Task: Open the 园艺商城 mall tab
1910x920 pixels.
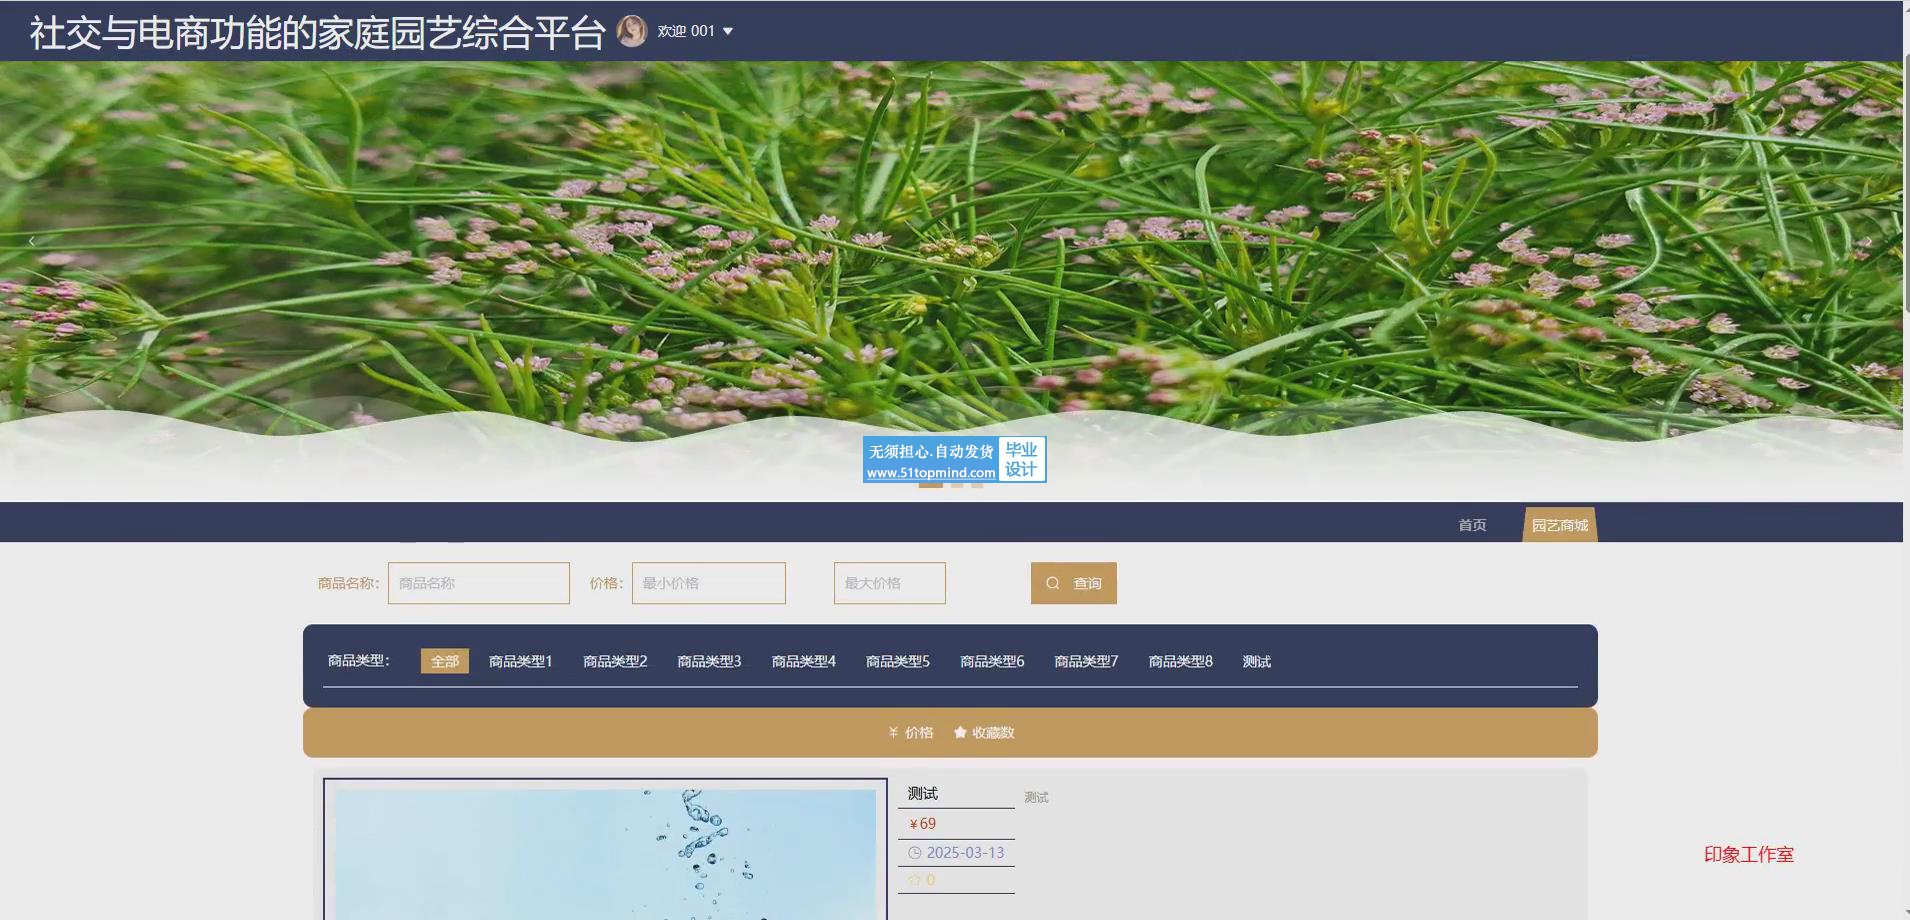Action: (x=1559, y=525)
